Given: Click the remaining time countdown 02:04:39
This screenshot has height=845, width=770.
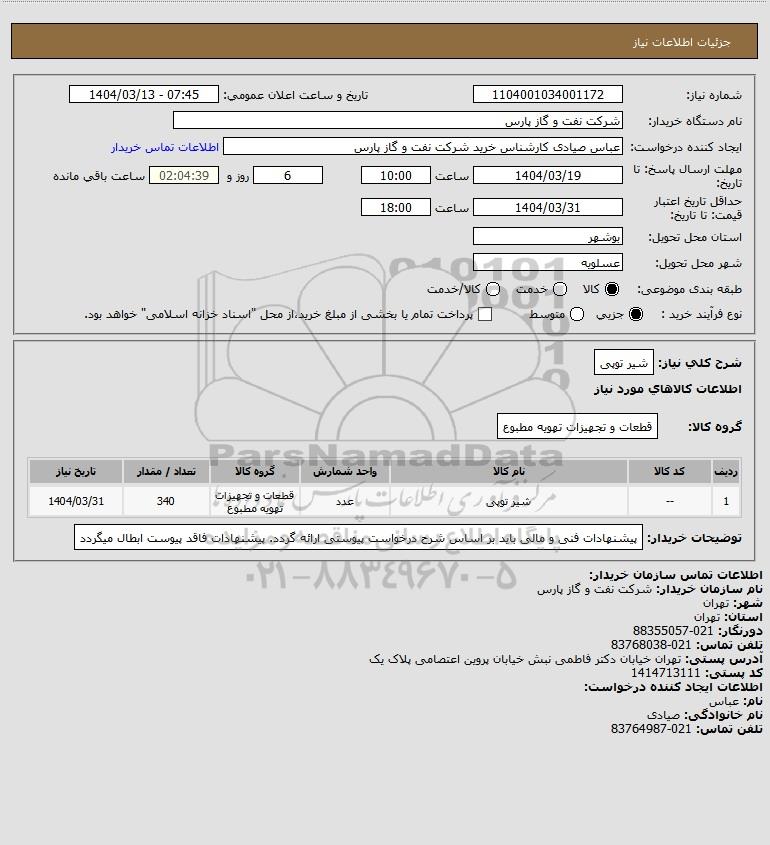Looking at the screenshot, I should pos(184,175).
